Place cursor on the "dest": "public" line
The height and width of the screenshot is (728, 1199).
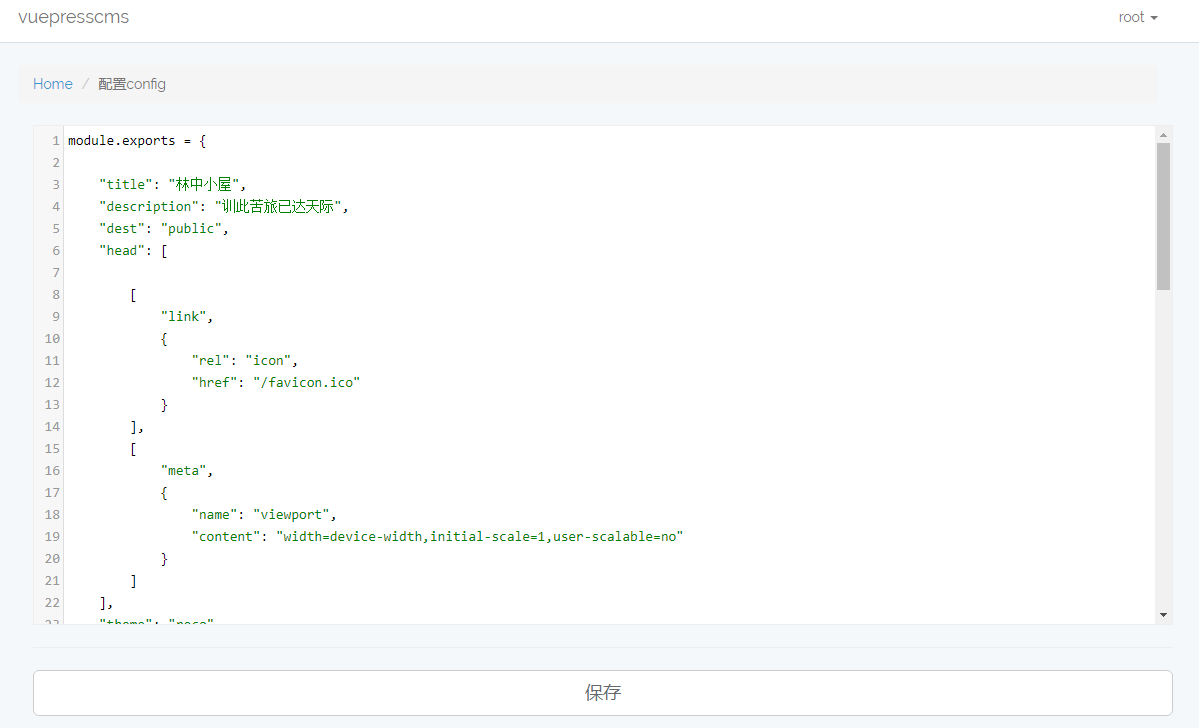click(163, 228)
